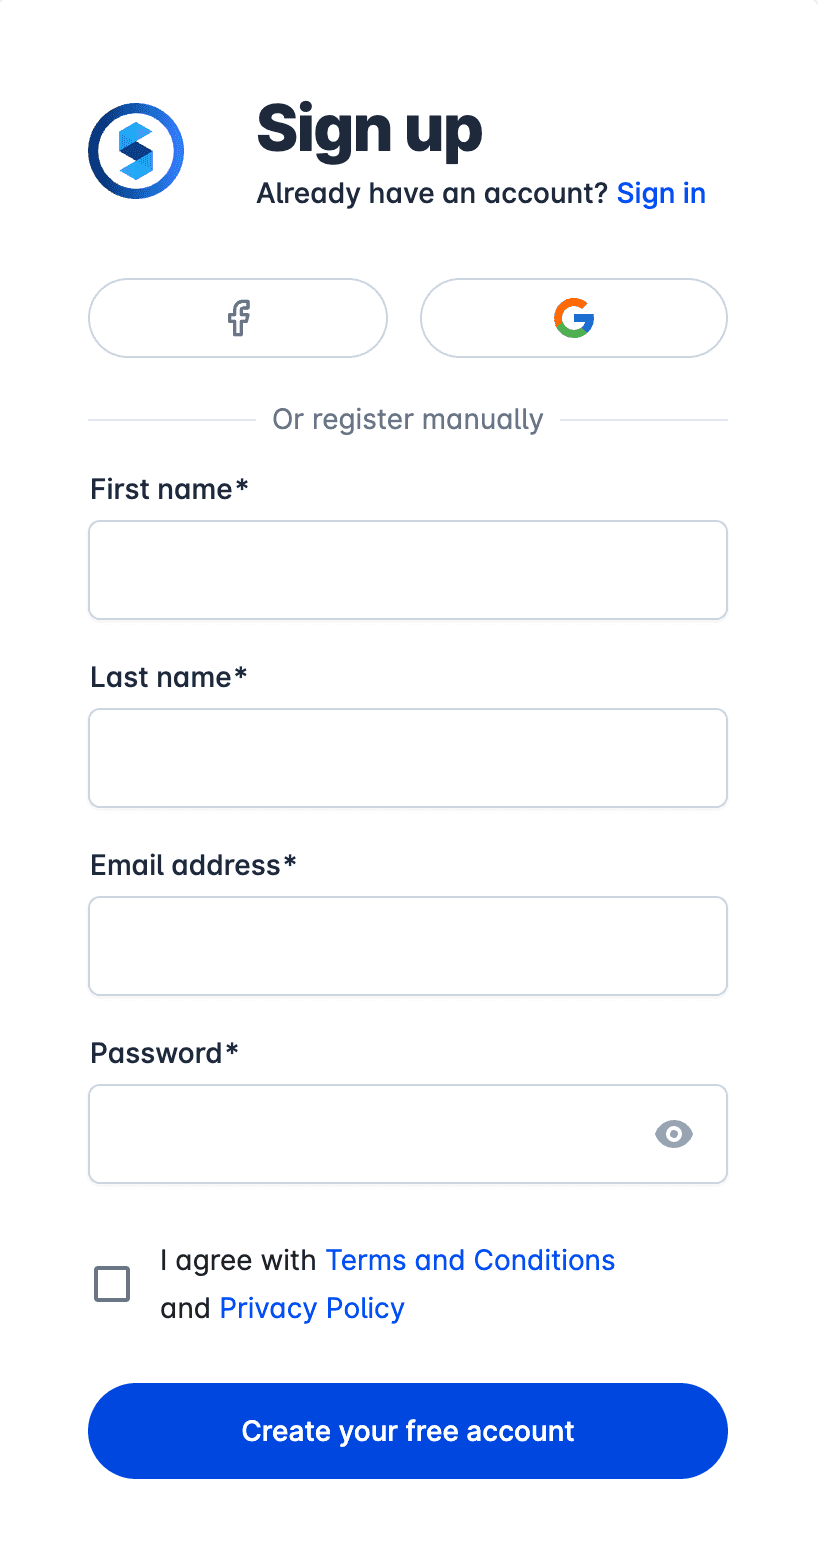Focus the First name input field
This screenshot has width=818, height=1546.
[408, 570]
